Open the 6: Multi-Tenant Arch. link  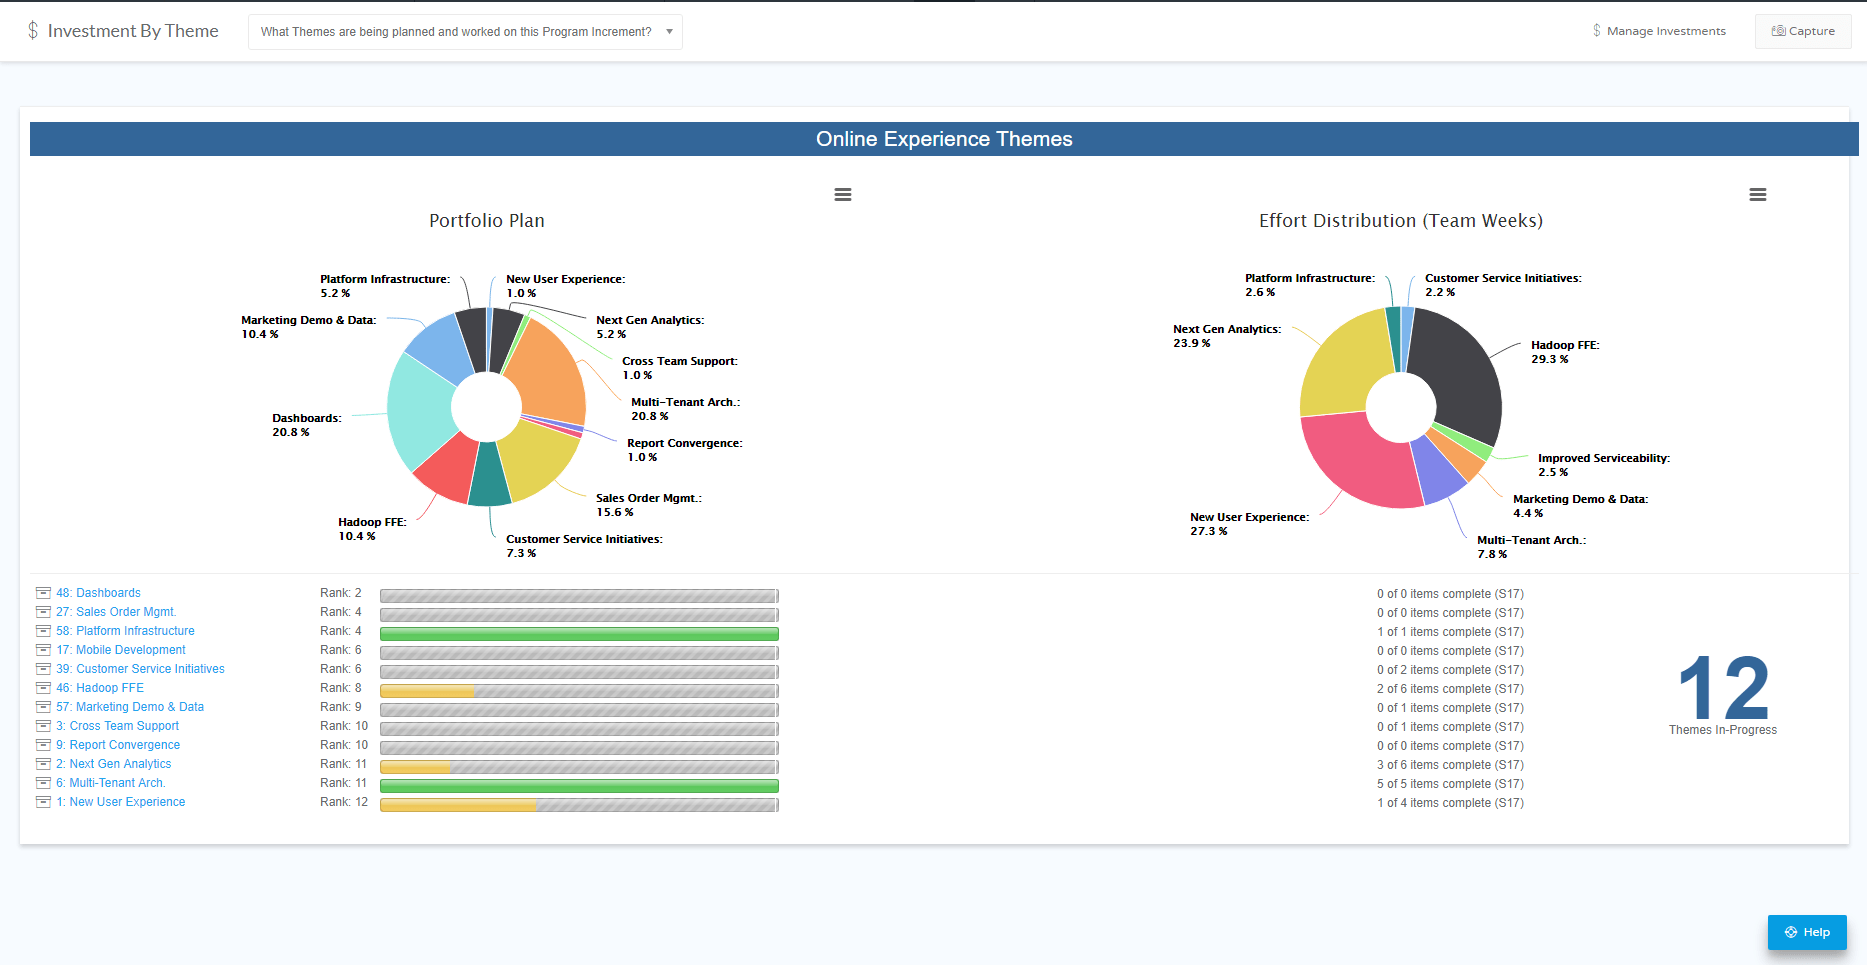(111, 783)
